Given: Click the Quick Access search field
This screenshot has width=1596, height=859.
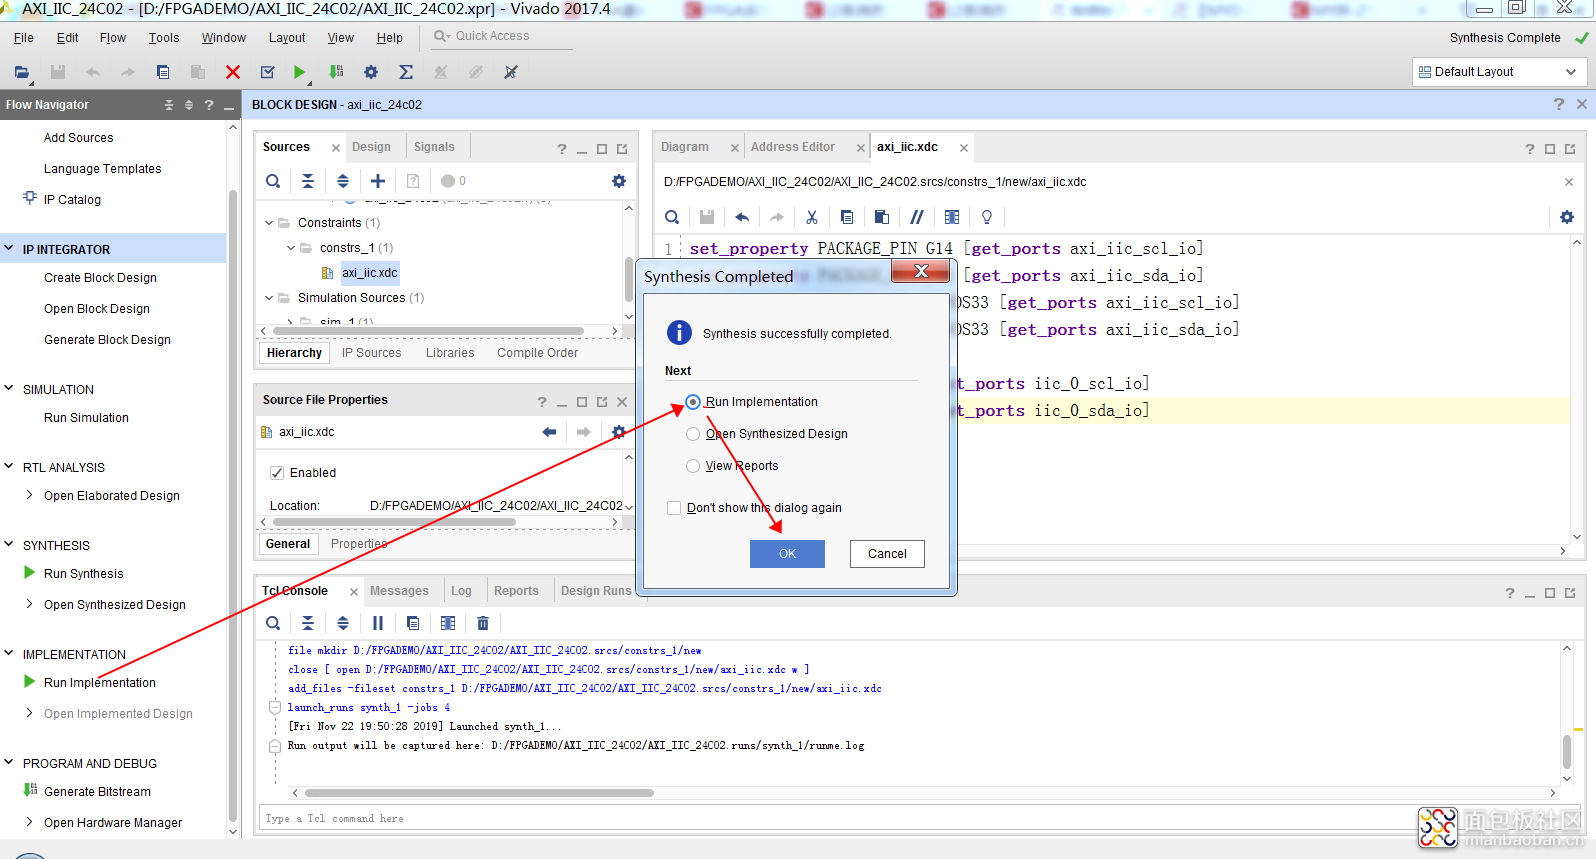Looking at the screenshot, I should [500, 36].
